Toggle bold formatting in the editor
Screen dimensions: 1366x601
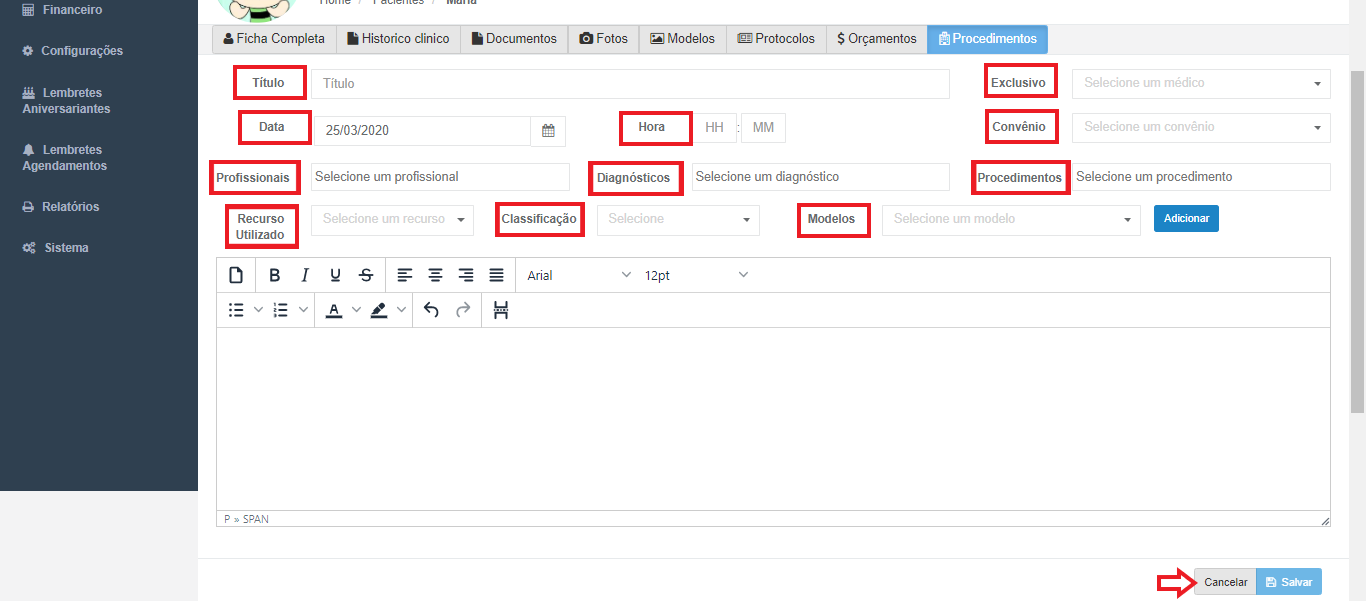[274, 275]
